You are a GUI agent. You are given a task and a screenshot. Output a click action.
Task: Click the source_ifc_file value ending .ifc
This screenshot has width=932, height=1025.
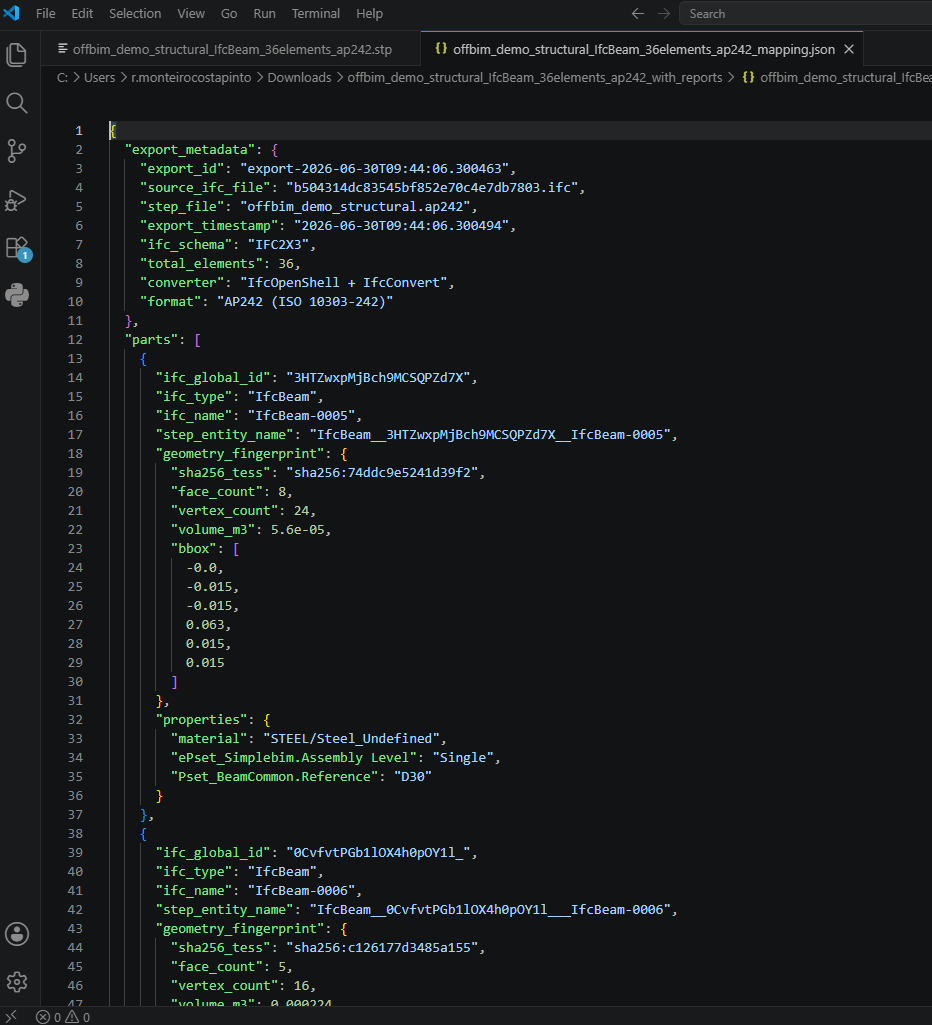click(432, 188)
